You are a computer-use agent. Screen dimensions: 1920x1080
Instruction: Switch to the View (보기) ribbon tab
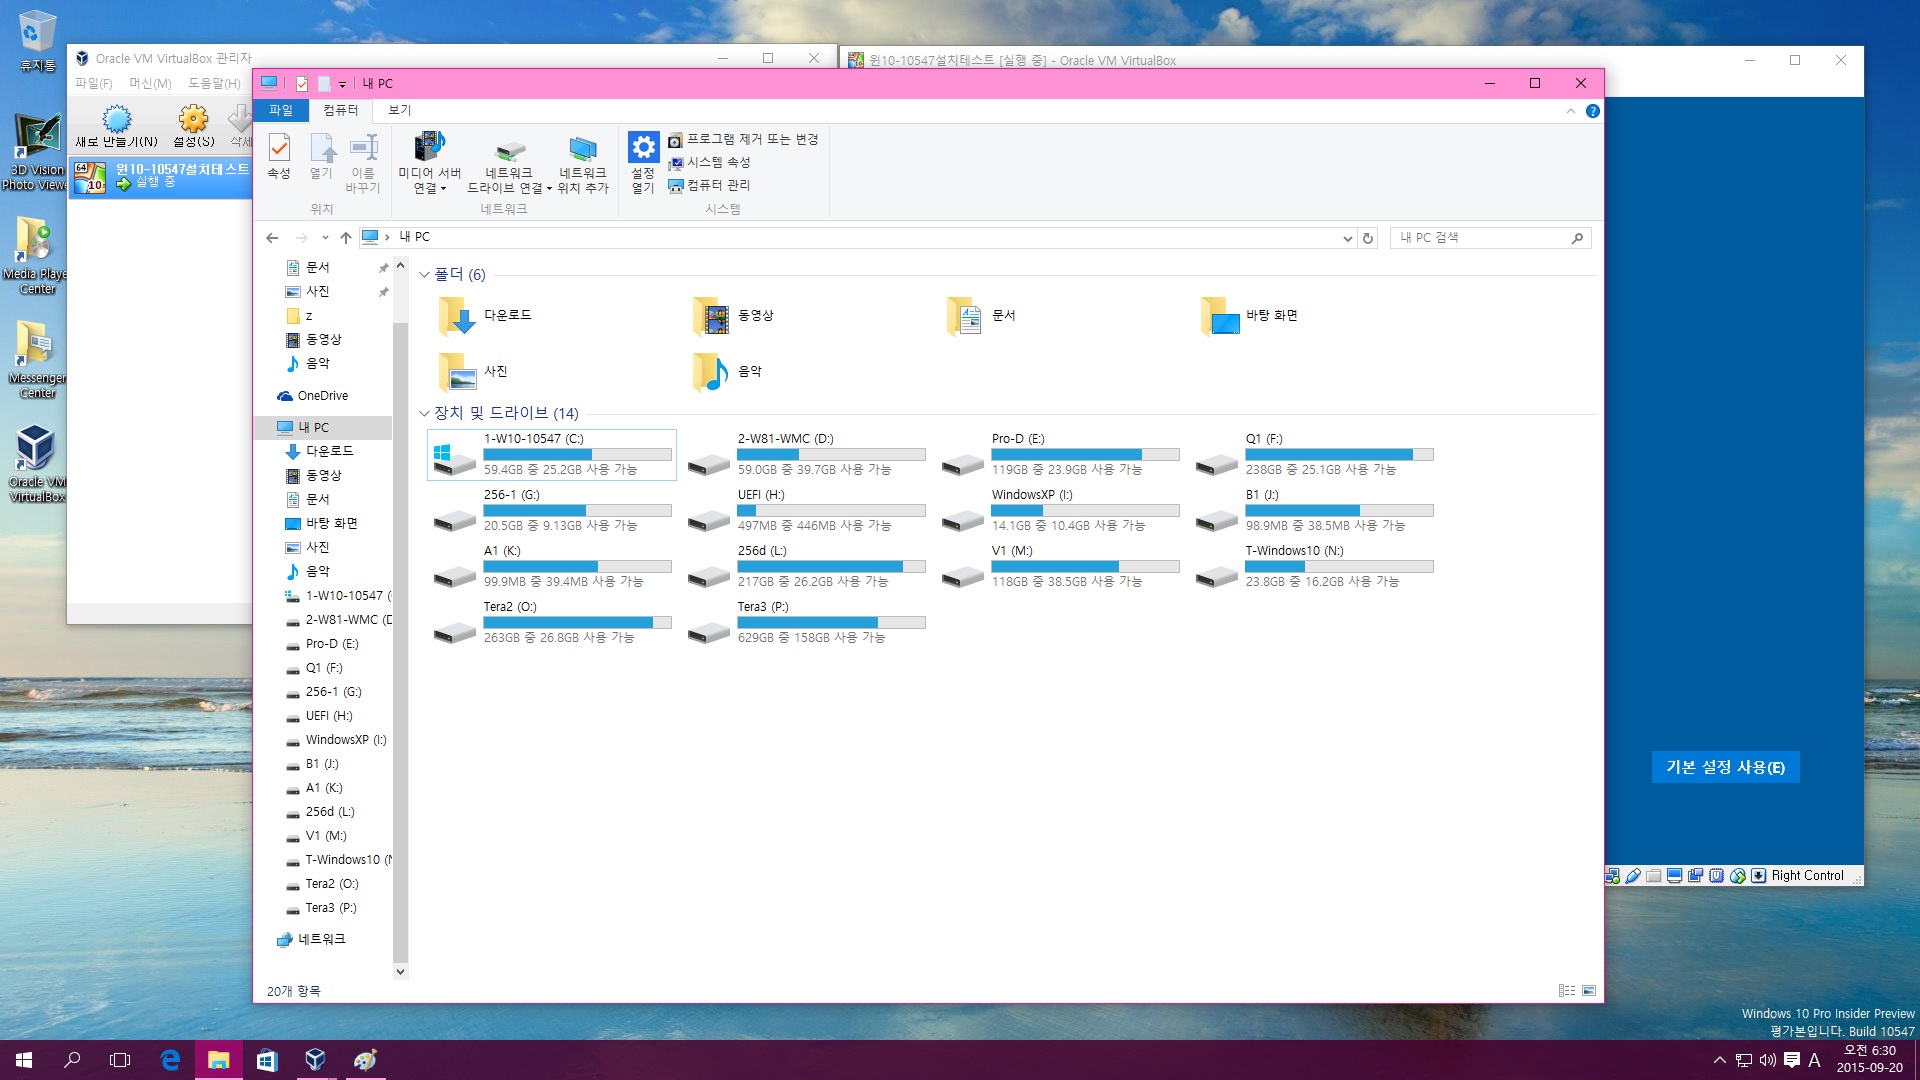click(400, 110)
